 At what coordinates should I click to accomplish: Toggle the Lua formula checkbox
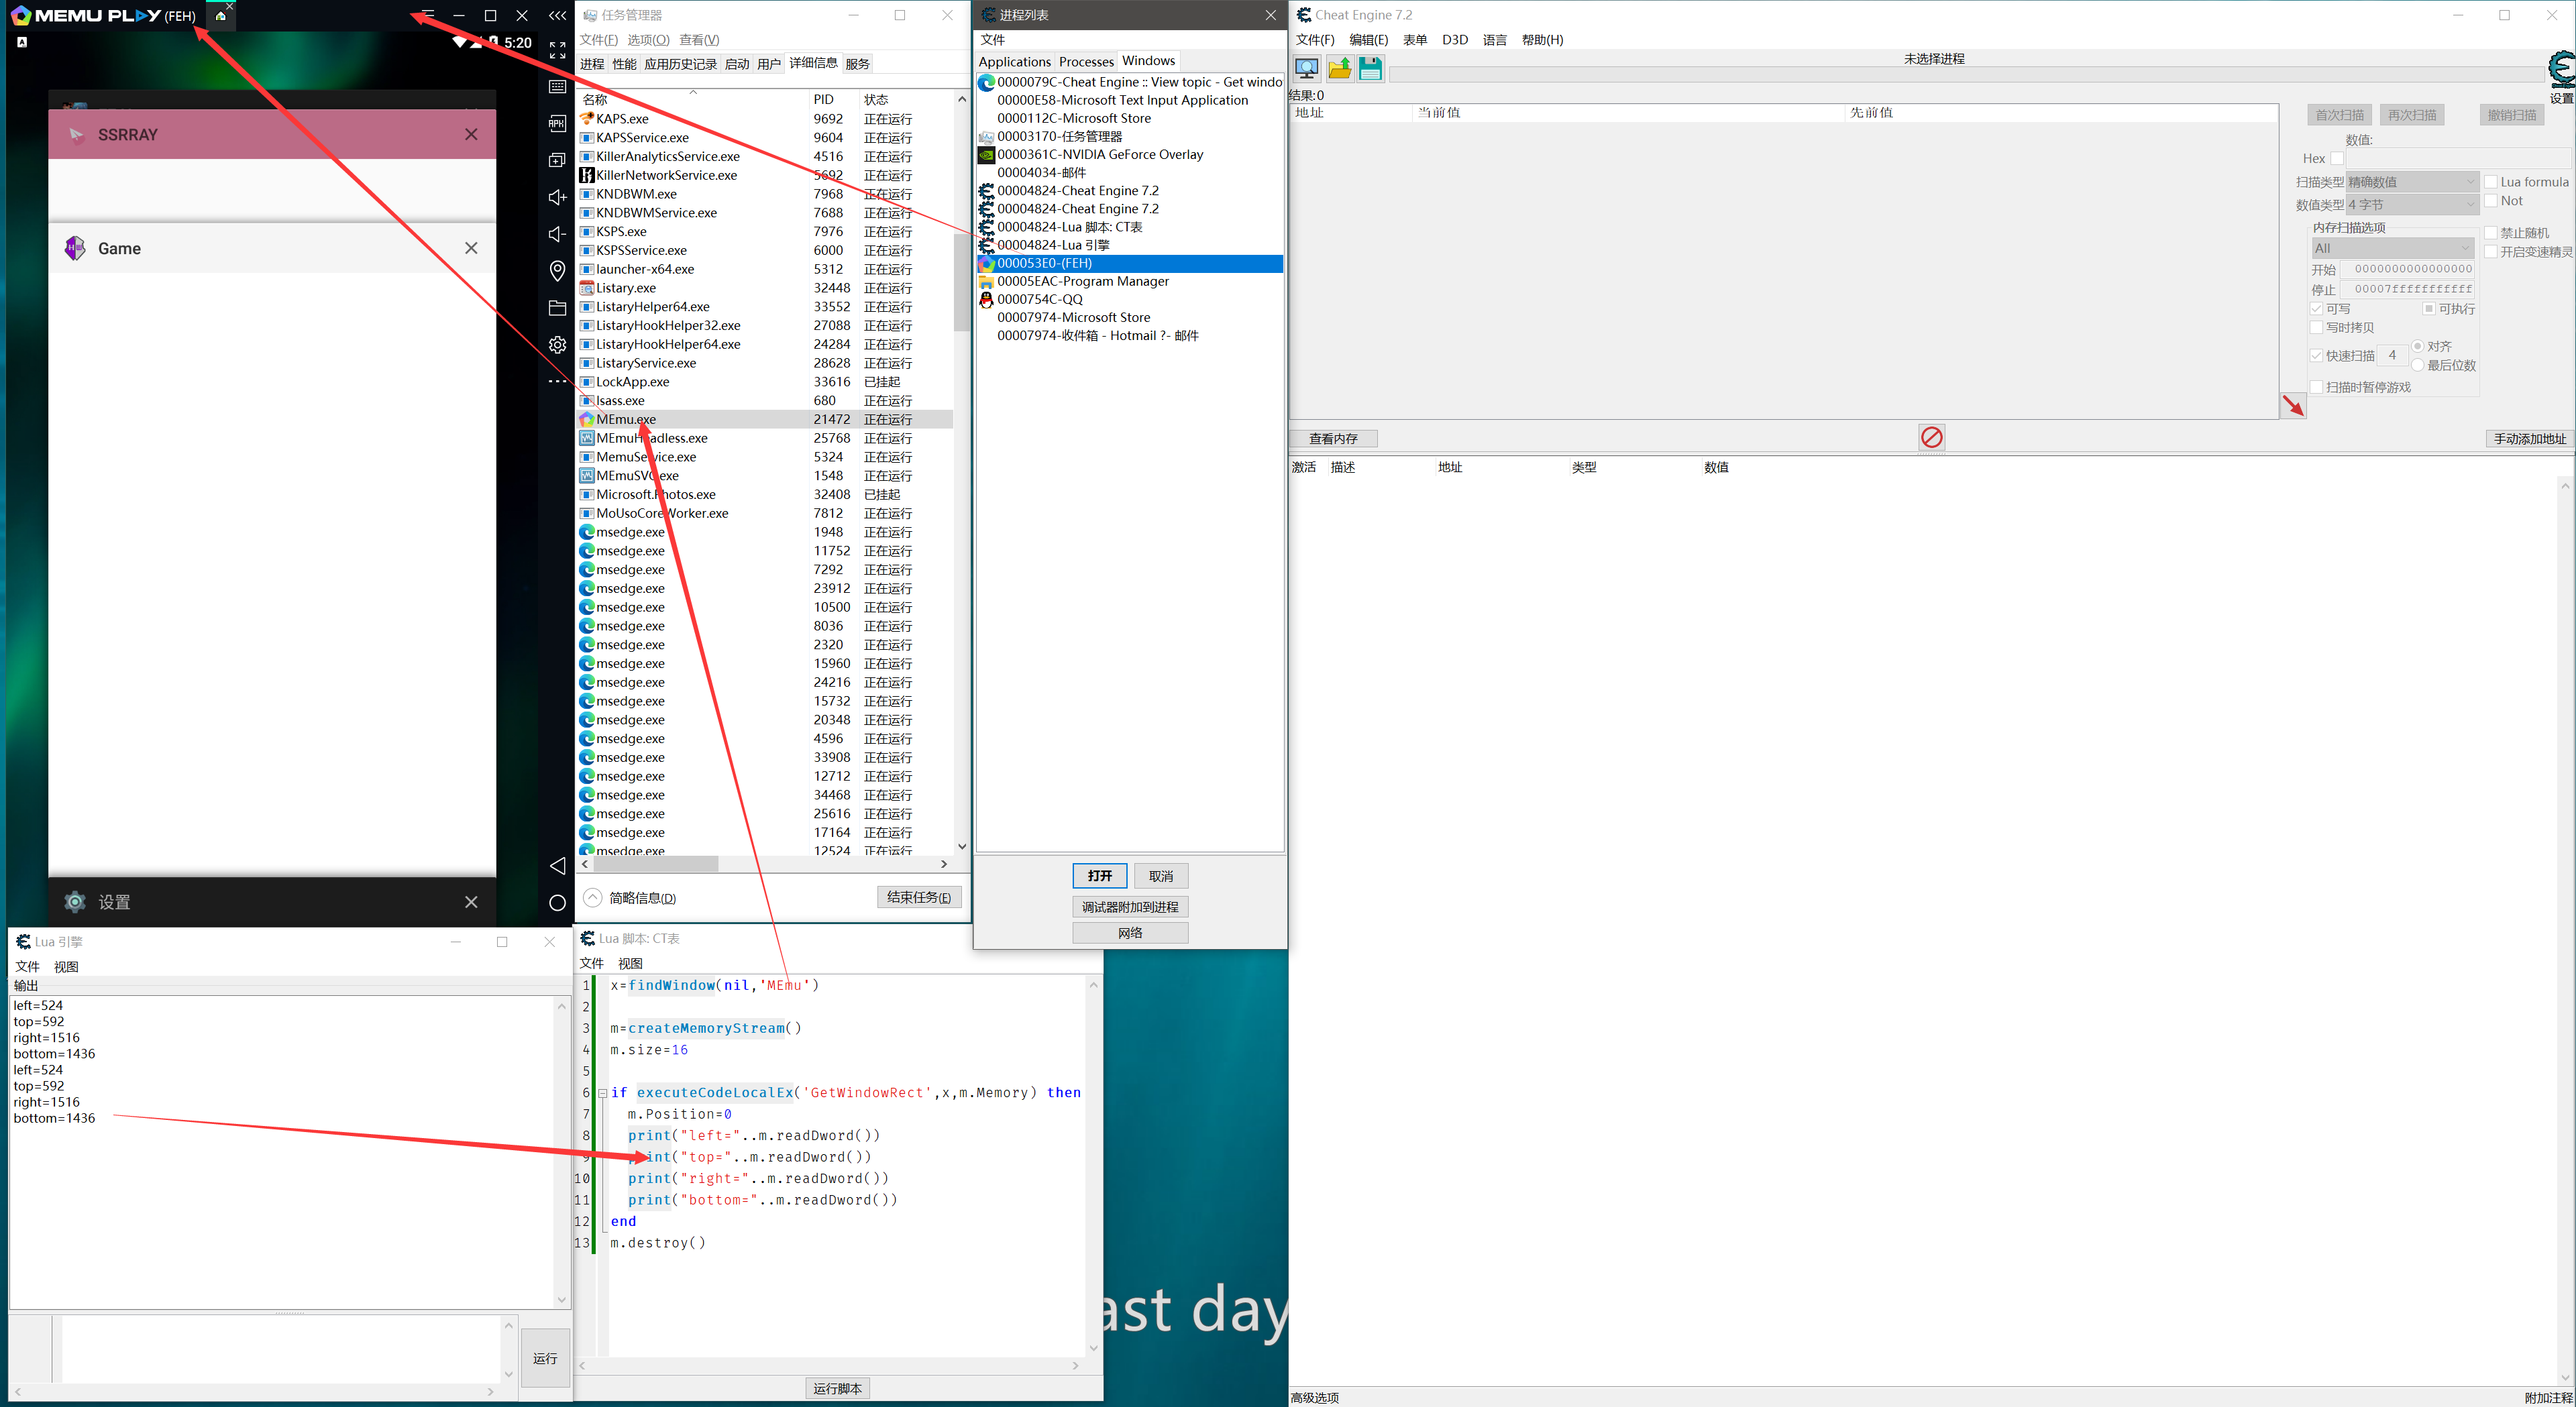(2491, 182)
